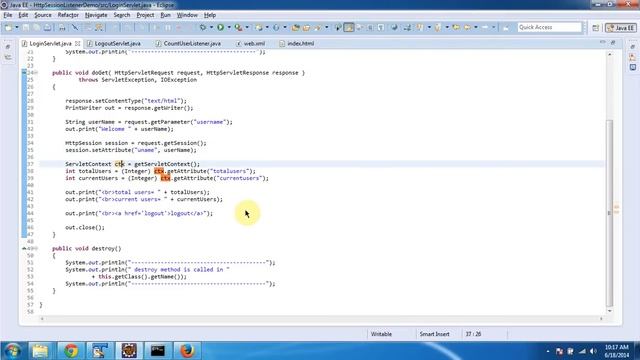Viewport: 640px width, 360px height.
Task: Click the vertical scrollbar thumb of the editor
Action: [610, 212]
